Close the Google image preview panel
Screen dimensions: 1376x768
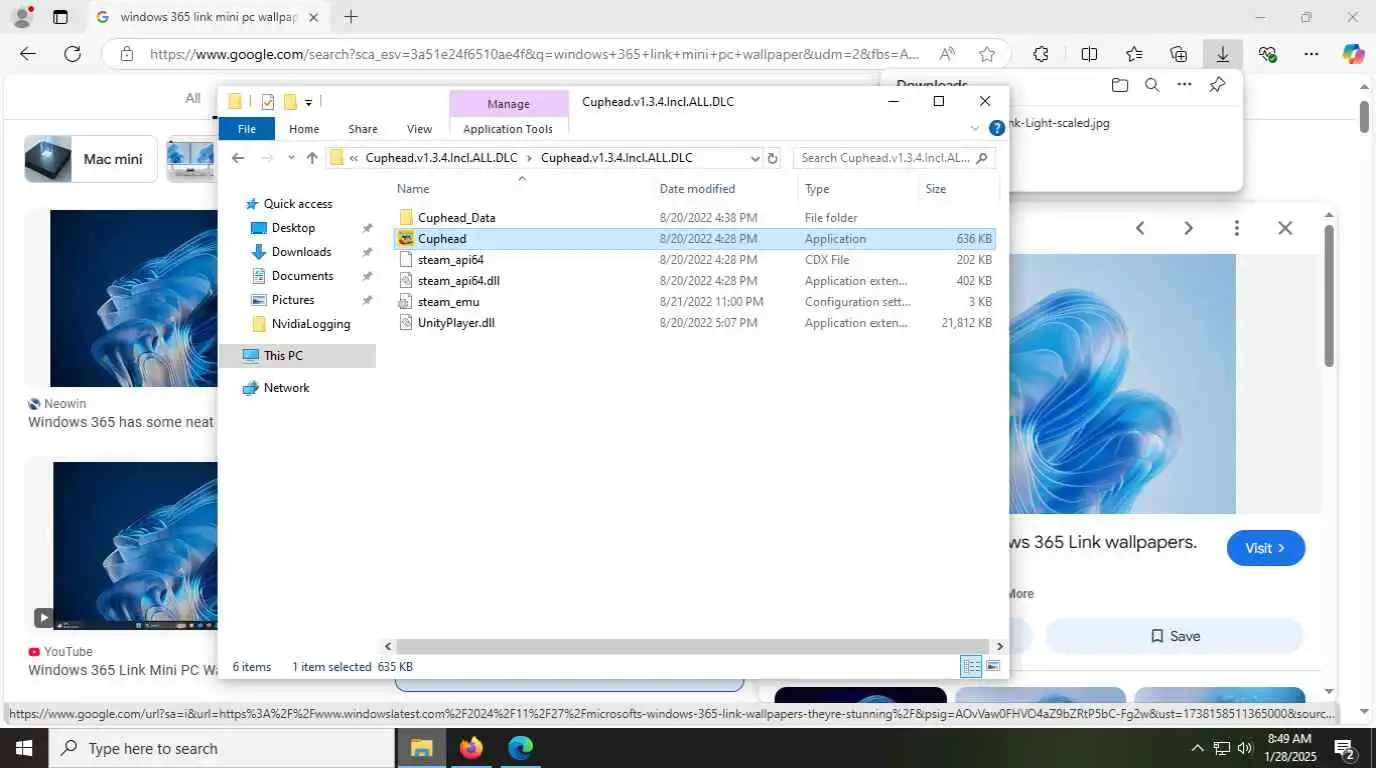[x=1285, y=228]
